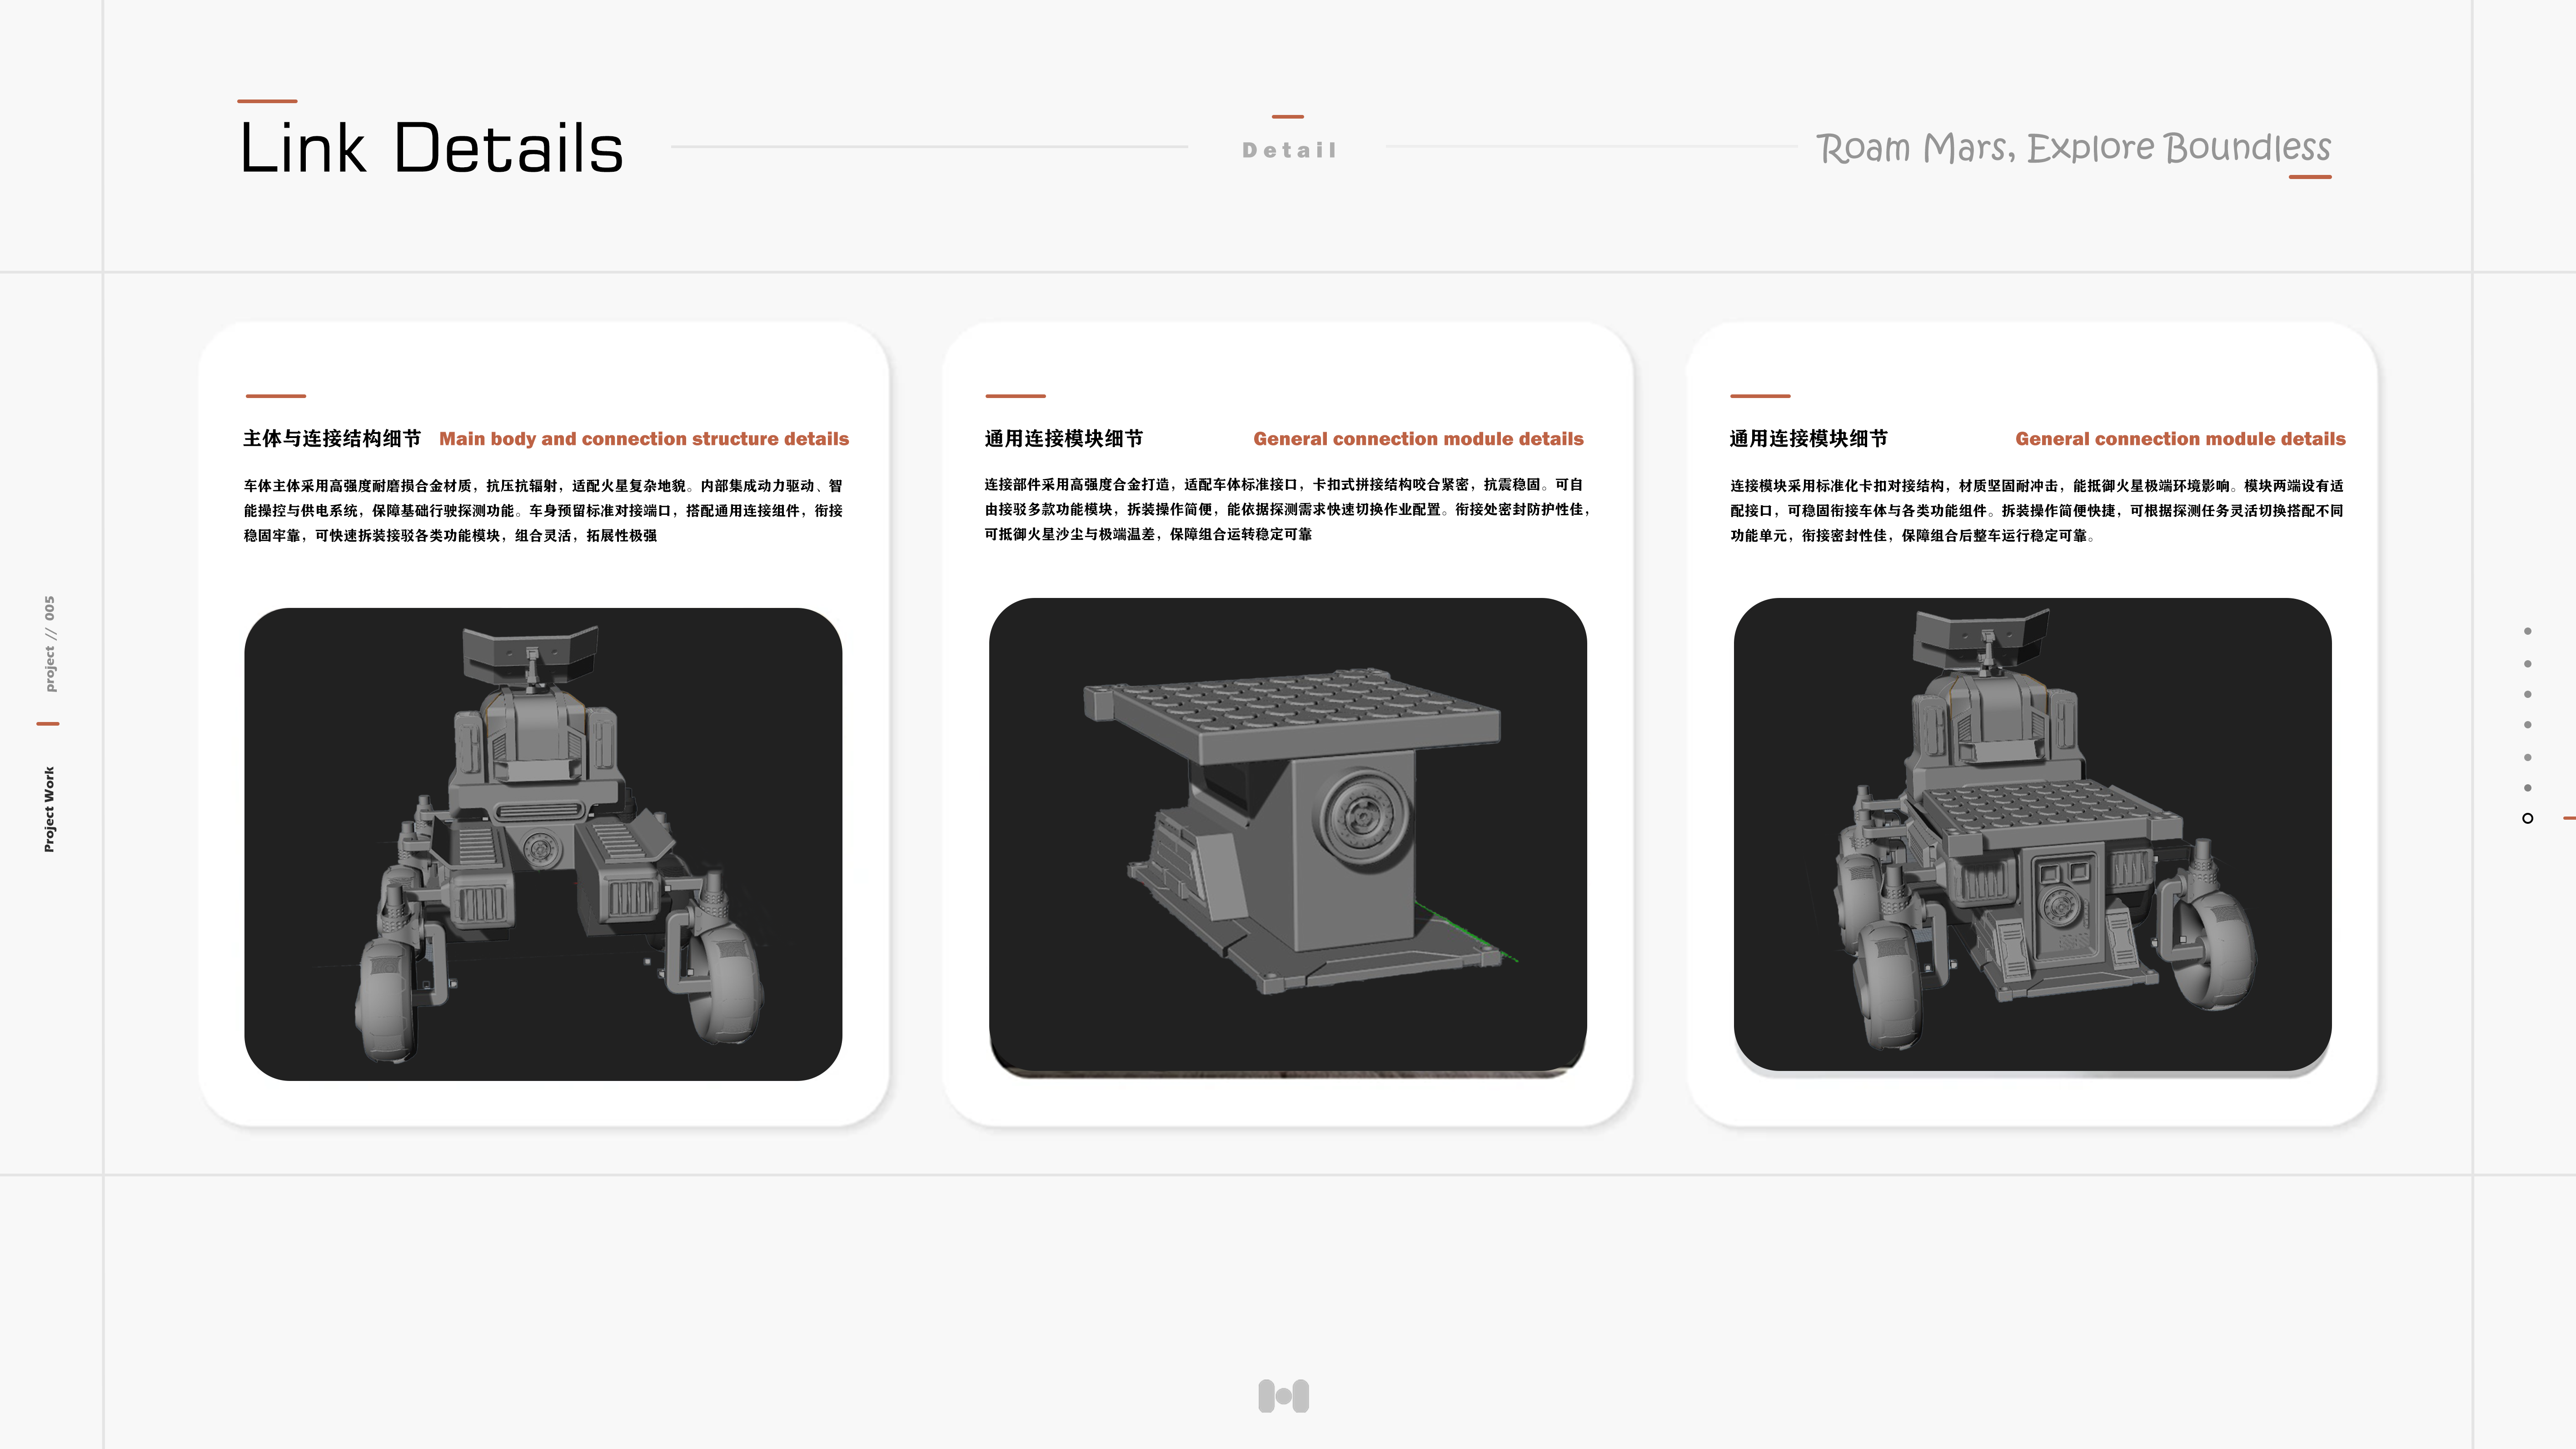Click the vertical "project // 005" label
The image size is (2576, 1449).
[50, 644]
